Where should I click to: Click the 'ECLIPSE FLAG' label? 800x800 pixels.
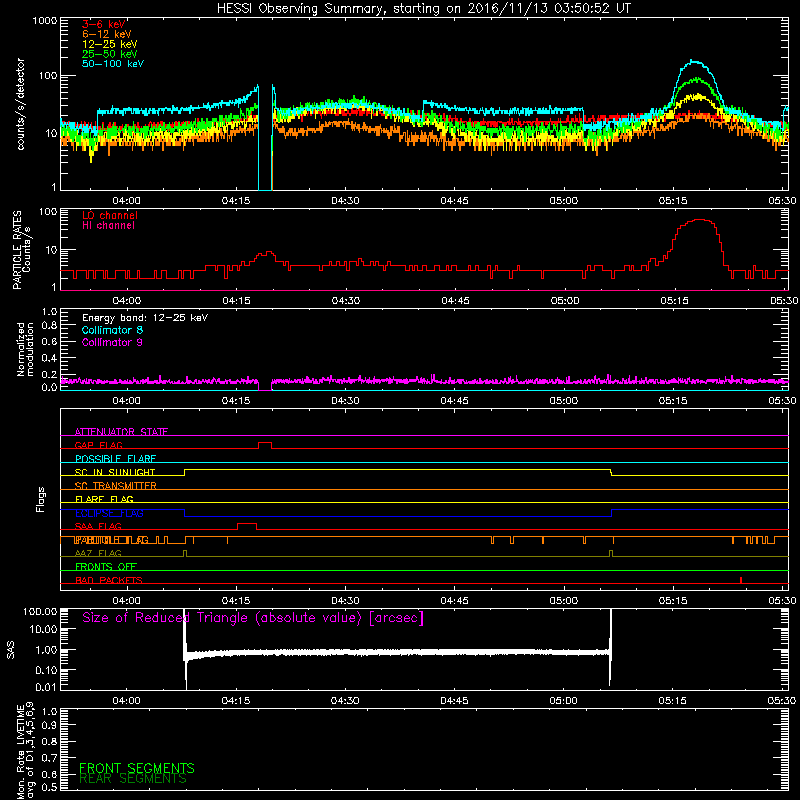(x=109, y=513)
